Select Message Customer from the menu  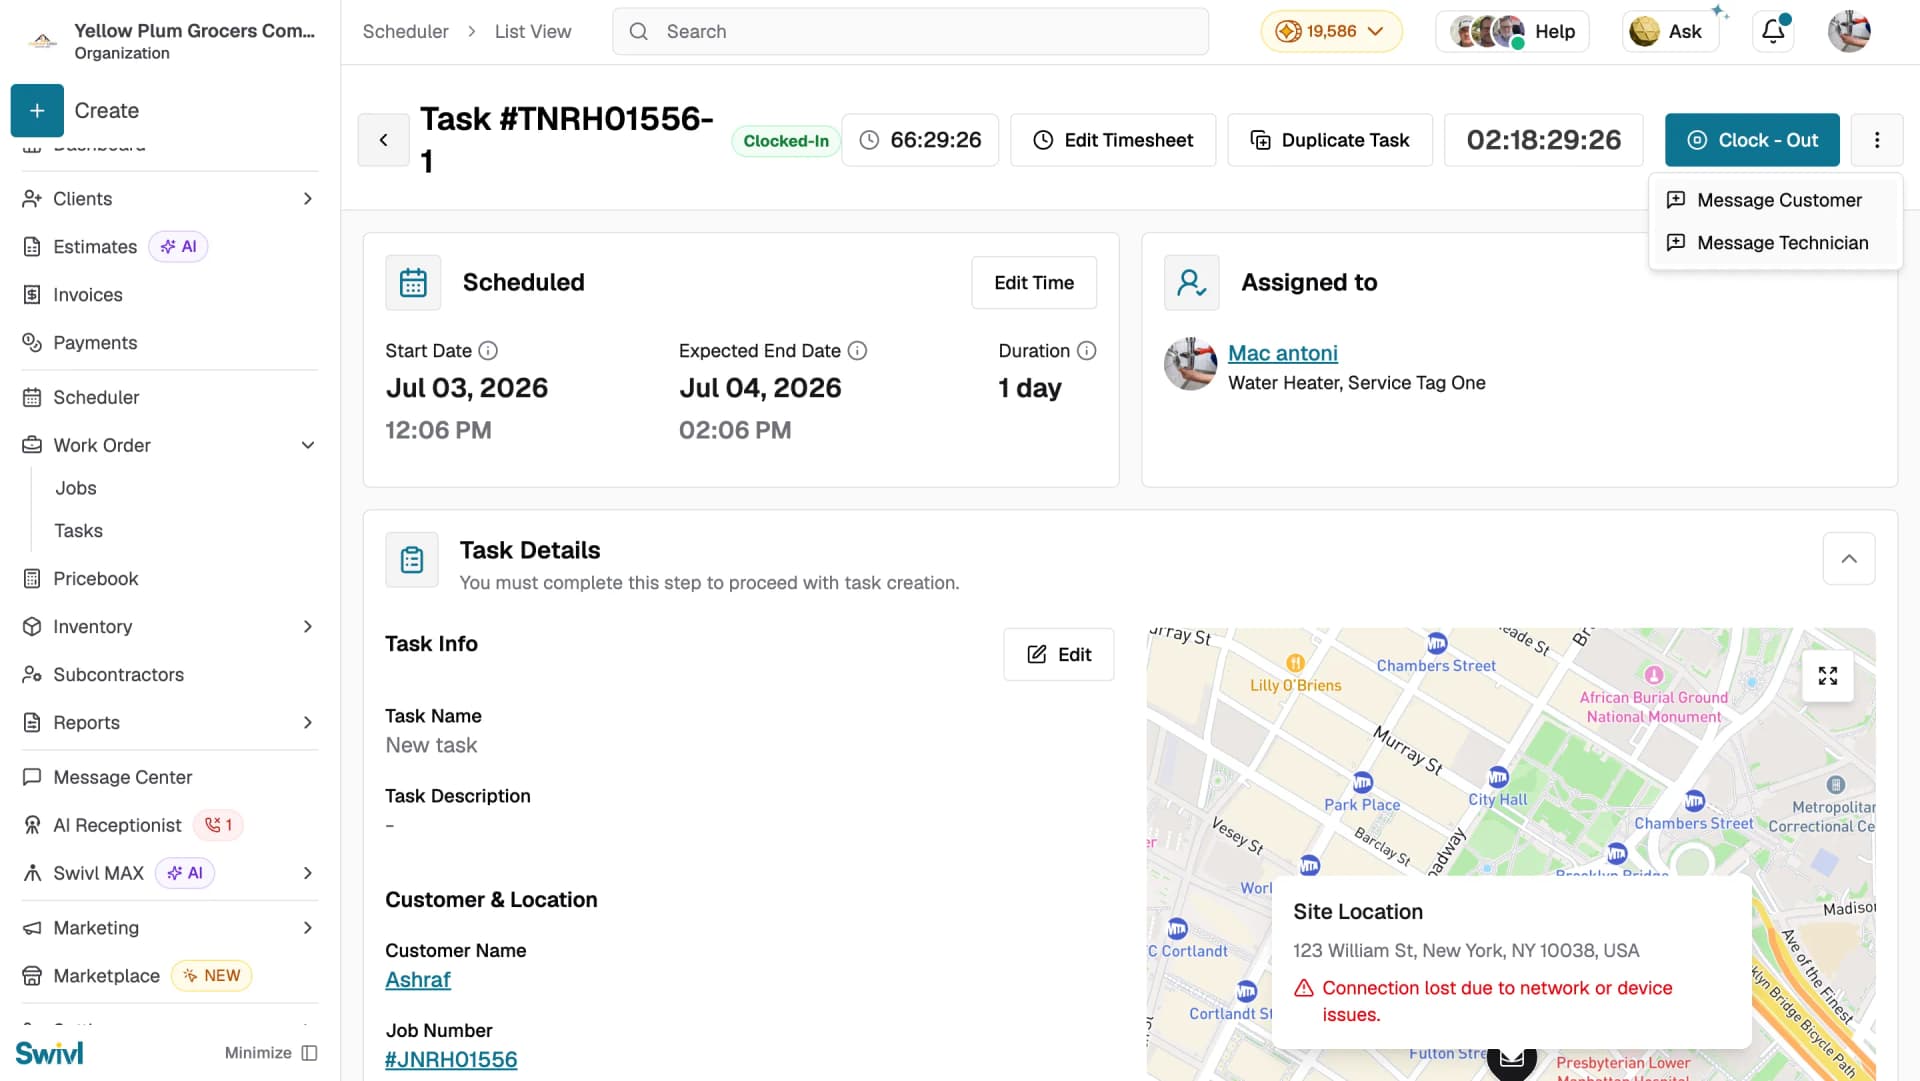pos(1776,200)
